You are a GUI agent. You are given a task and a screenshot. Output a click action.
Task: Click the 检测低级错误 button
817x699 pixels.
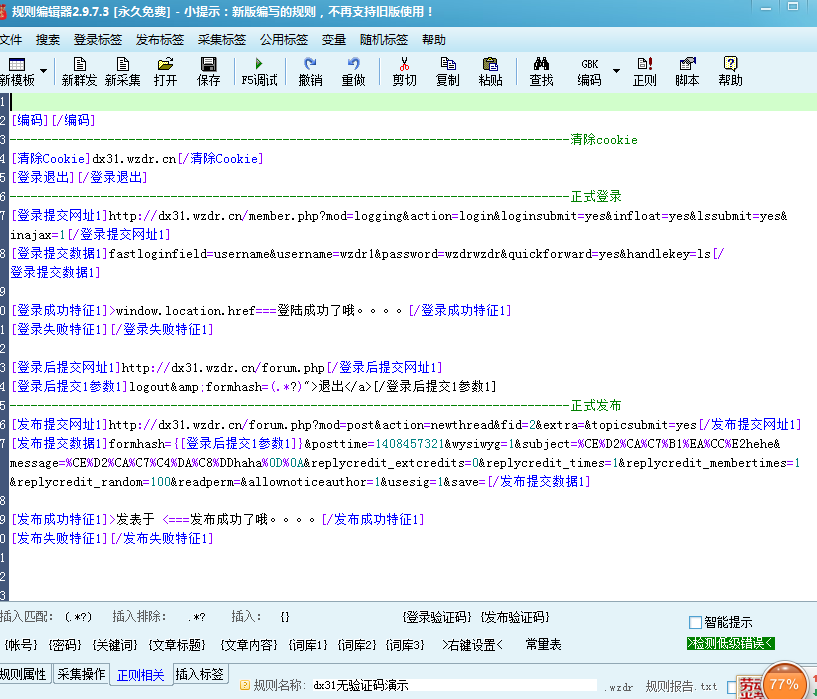731,643
